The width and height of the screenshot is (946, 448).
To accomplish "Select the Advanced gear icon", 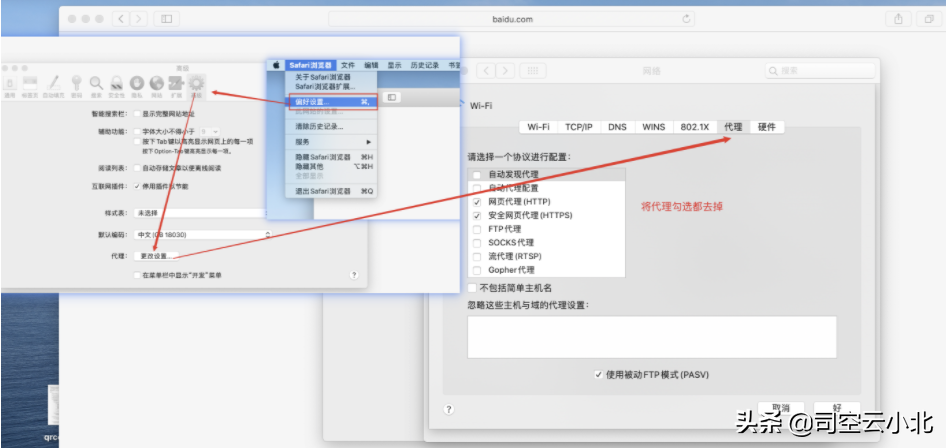I will [196, 85].
